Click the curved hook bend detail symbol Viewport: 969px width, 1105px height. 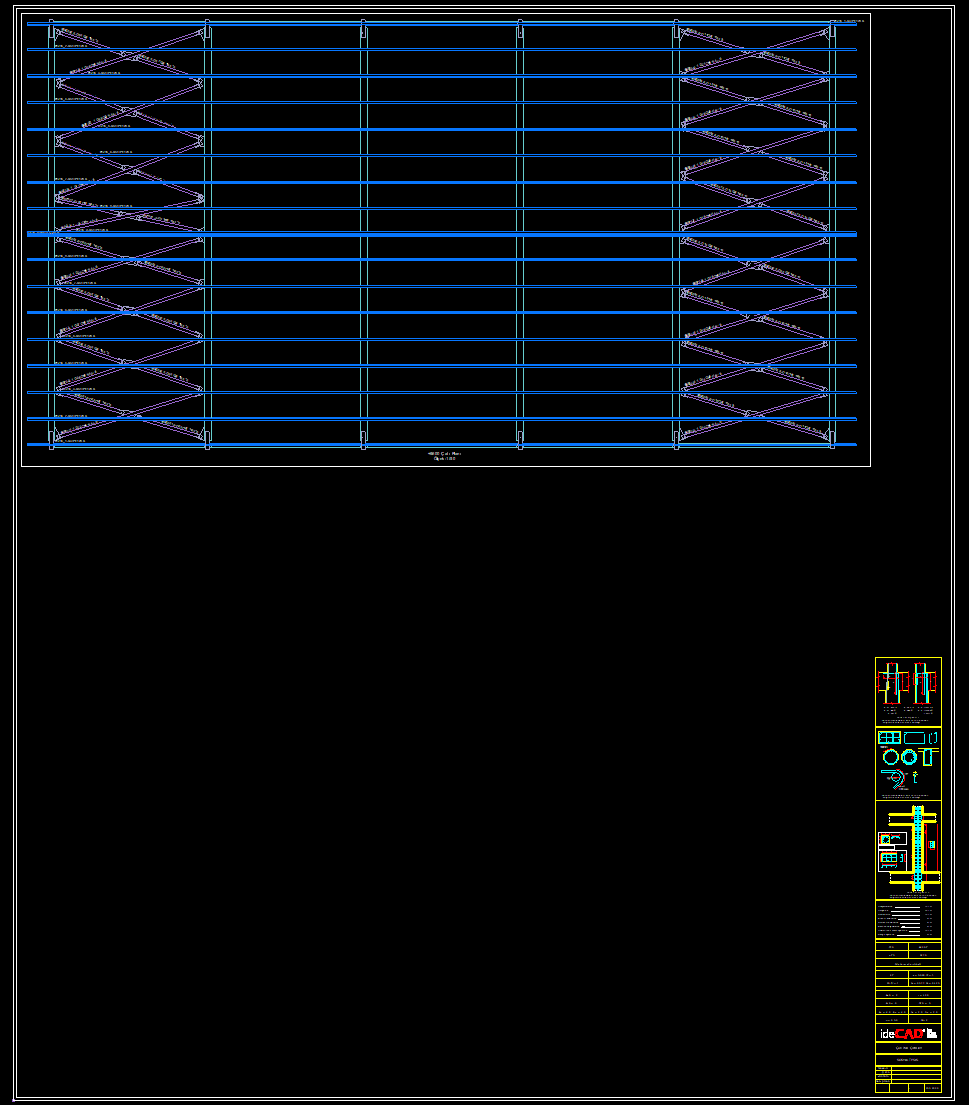(x=894, y=778)
